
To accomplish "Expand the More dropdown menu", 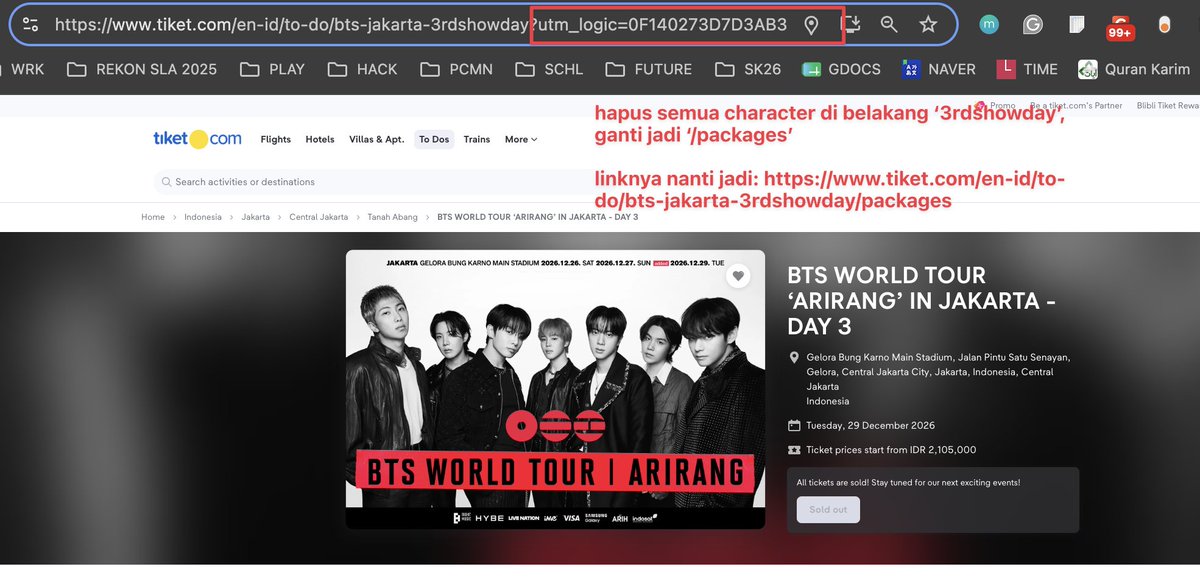I will (521, 139).
